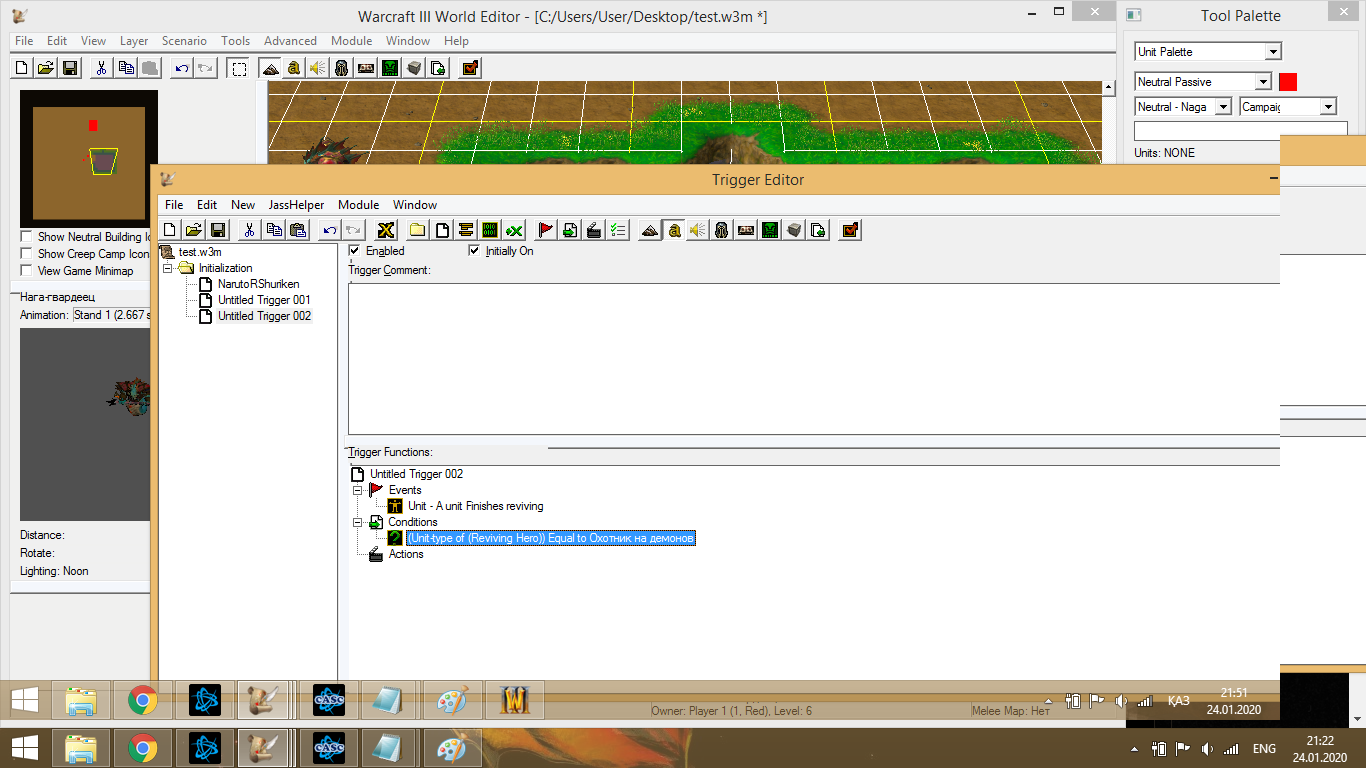This screenshot has width=1366, height=768.
Task: Click the Tool Palette search field
Action: point(1241,131)
